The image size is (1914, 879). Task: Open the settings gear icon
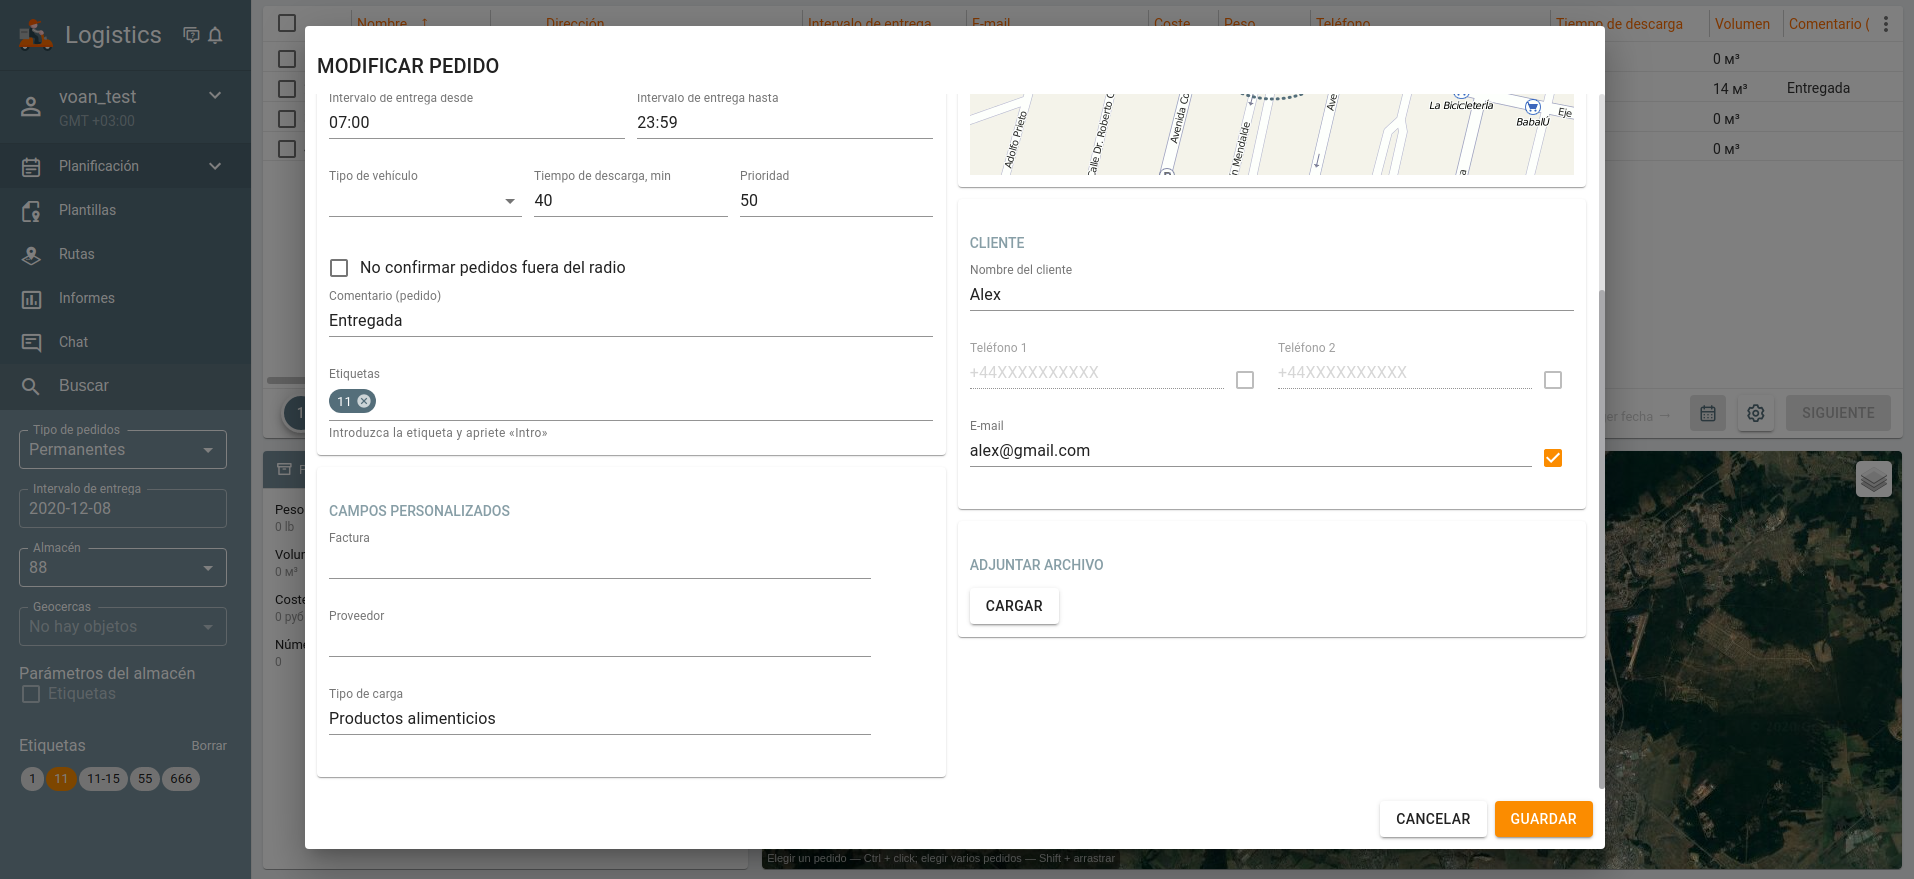[1755, 413]
